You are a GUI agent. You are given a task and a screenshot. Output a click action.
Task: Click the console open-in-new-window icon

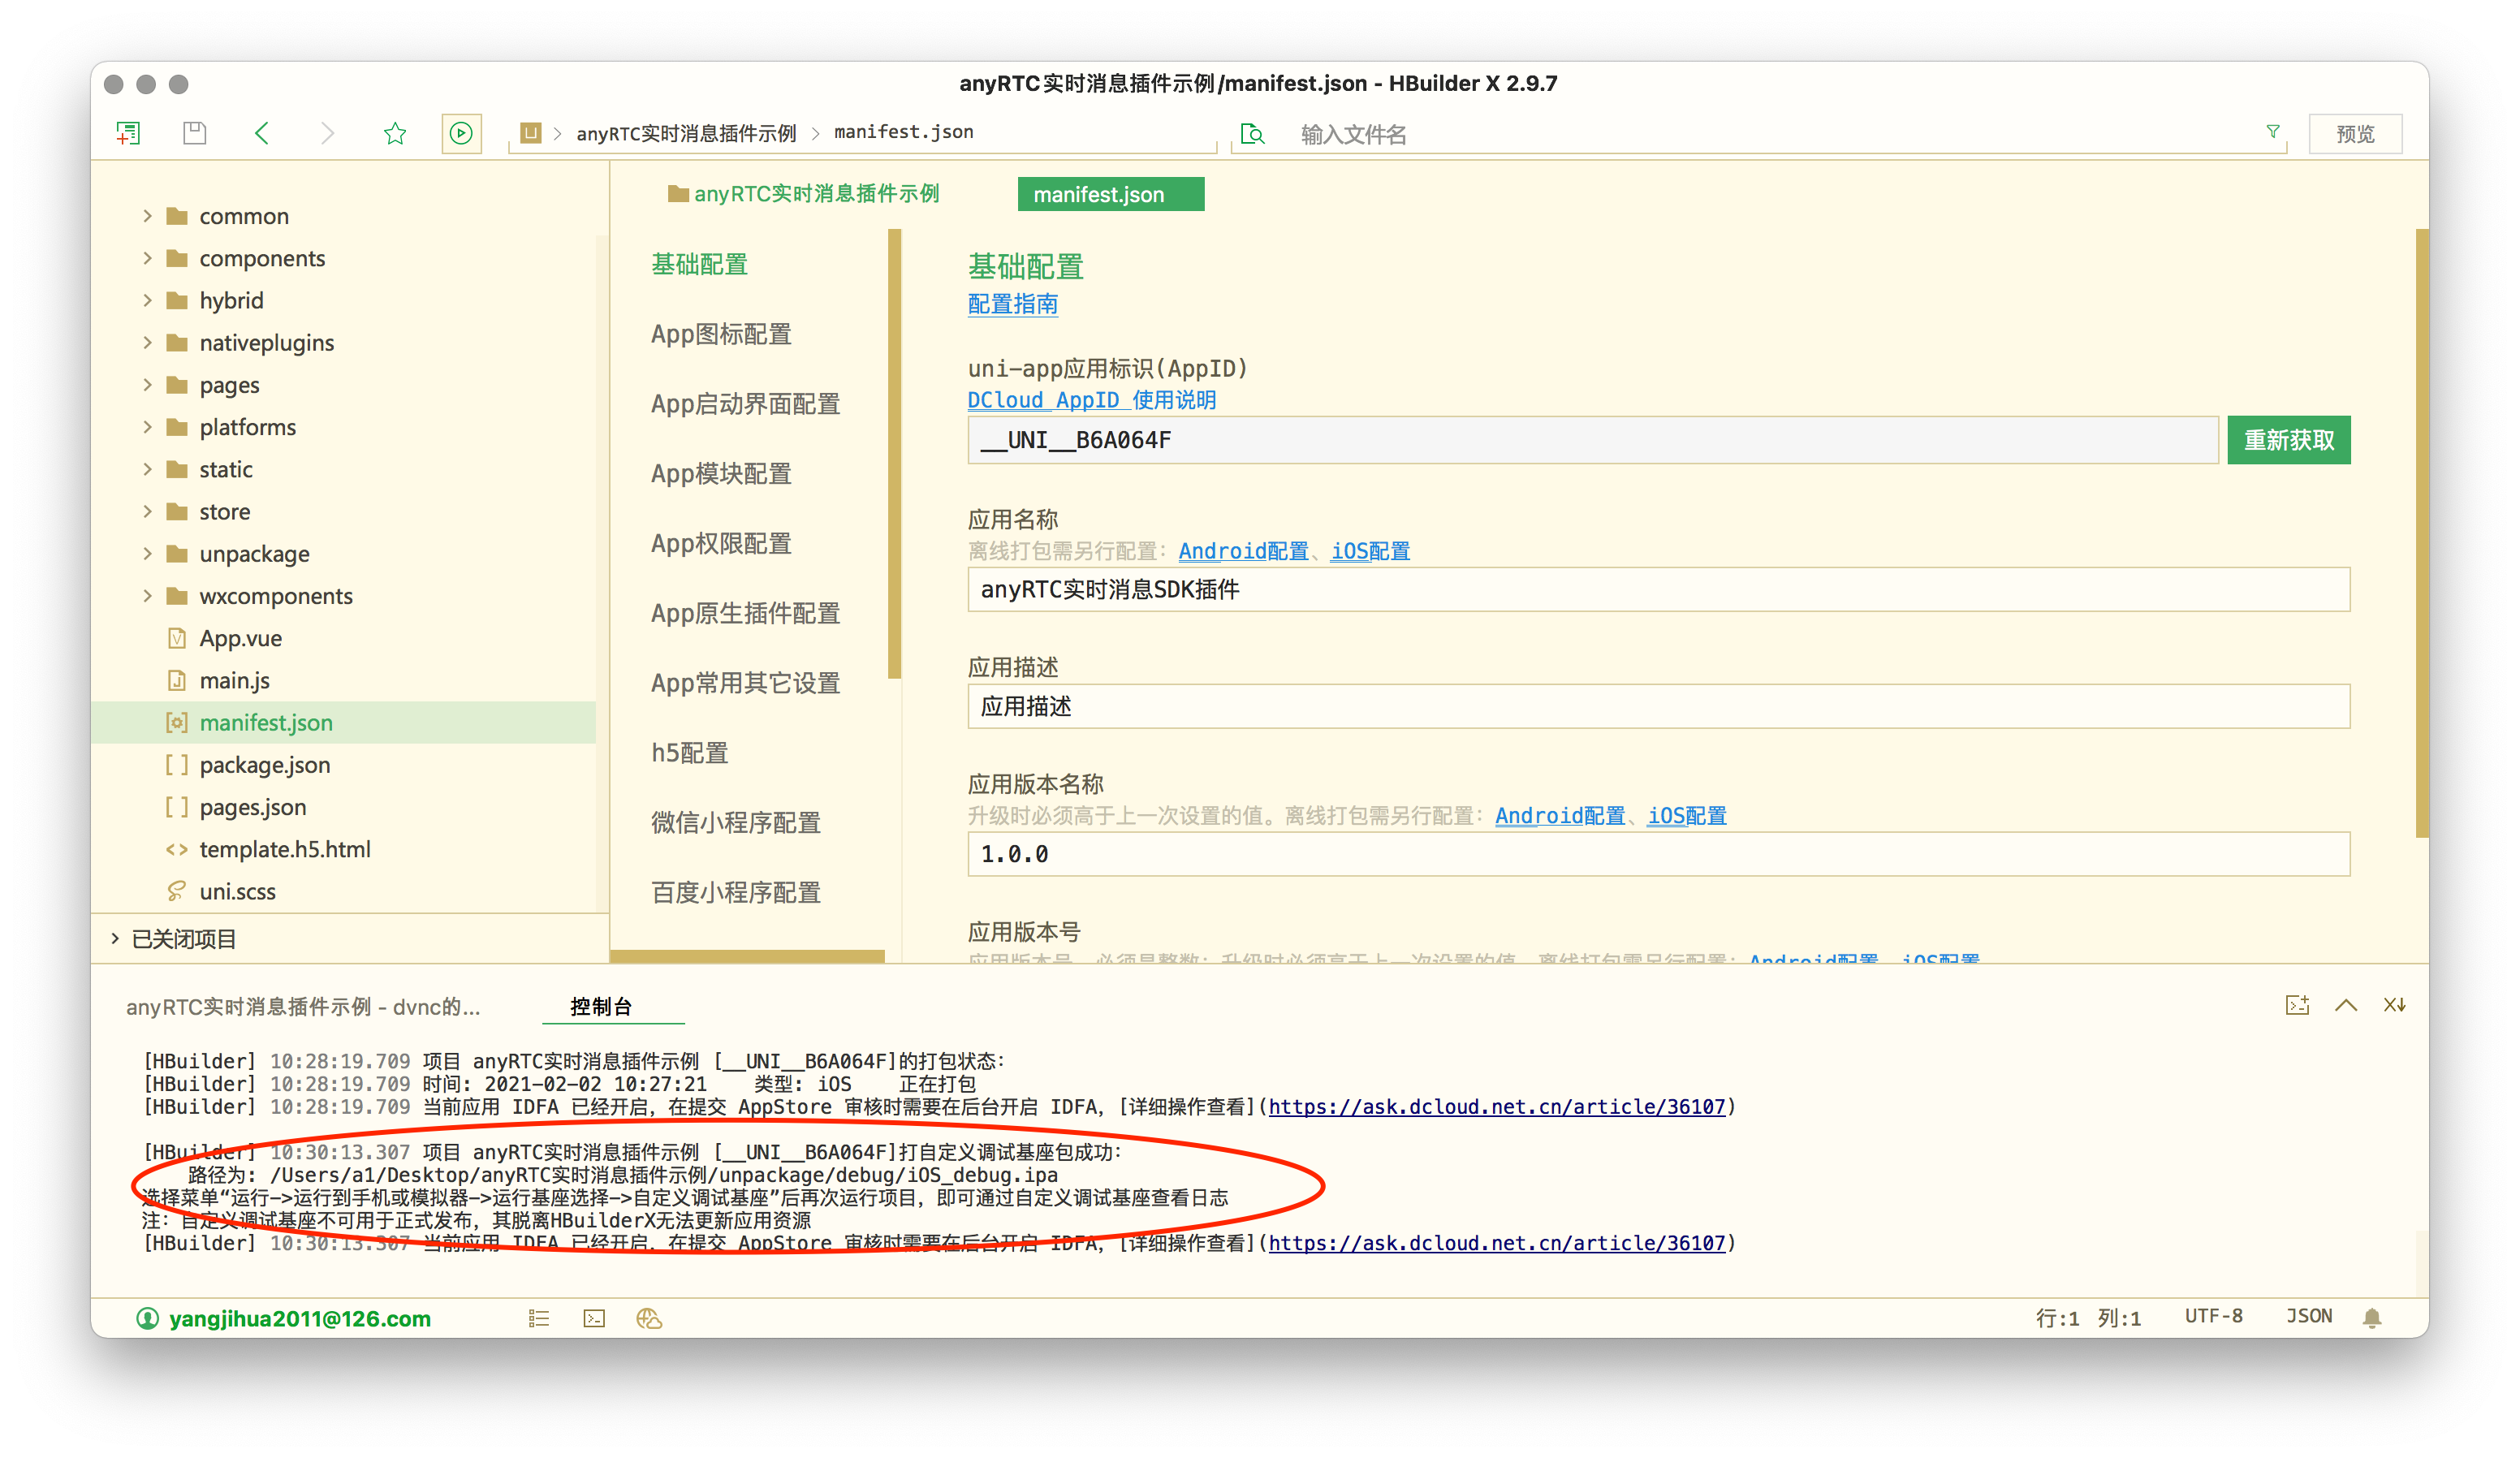(x=2297, y=1005)
